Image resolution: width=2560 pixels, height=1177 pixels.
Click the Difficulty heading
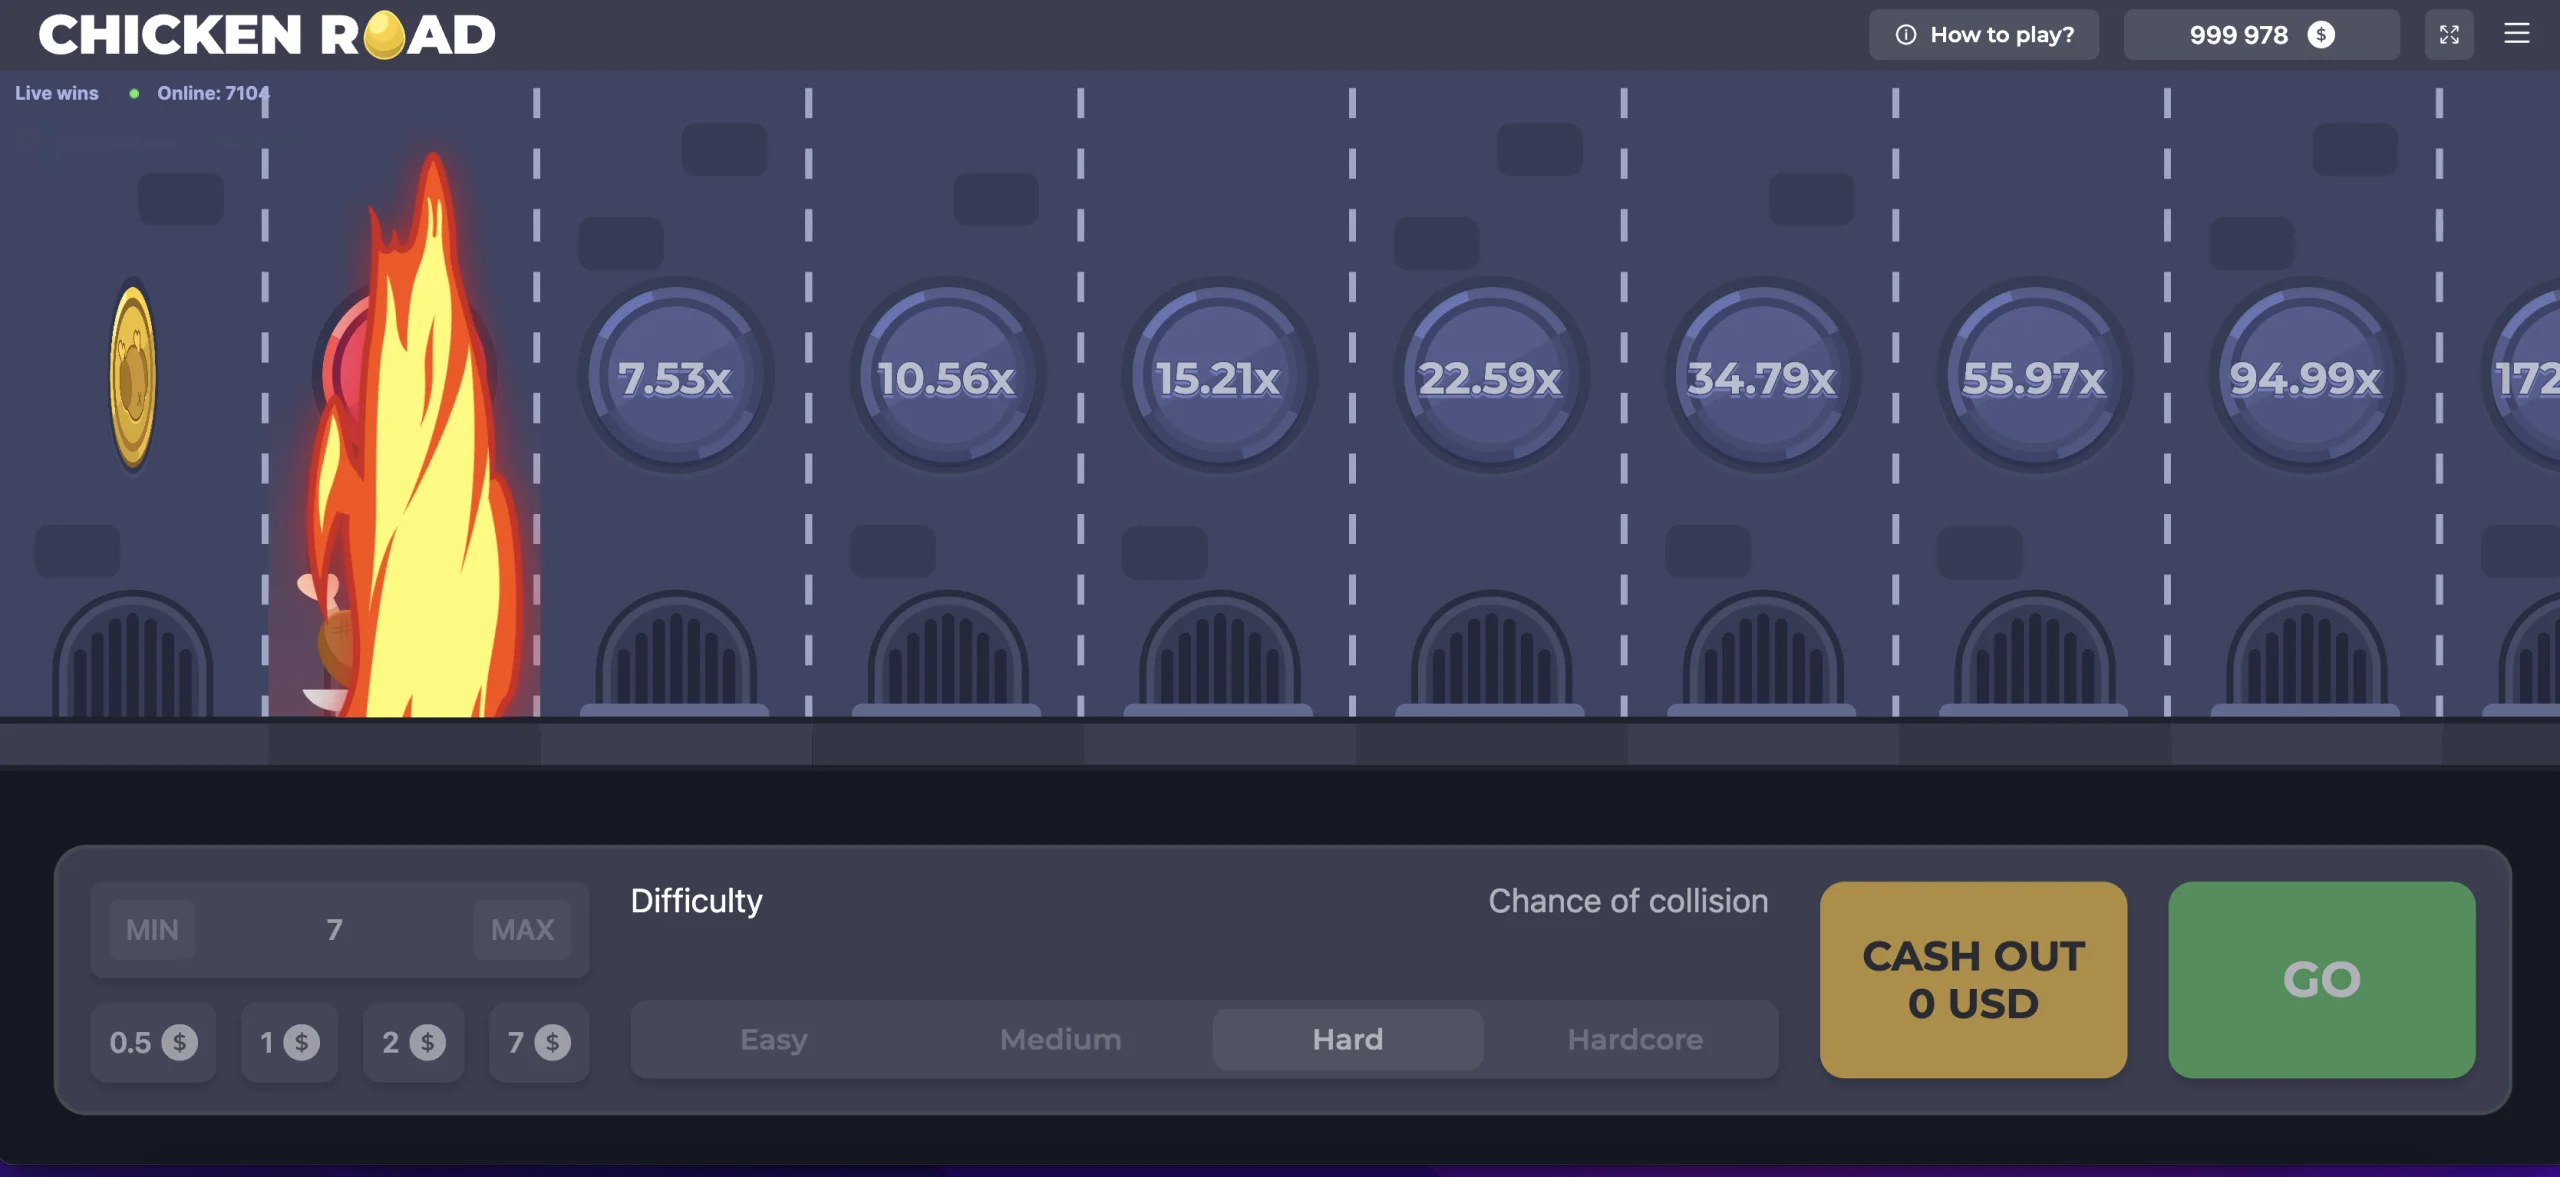click(x=696, y=901)
